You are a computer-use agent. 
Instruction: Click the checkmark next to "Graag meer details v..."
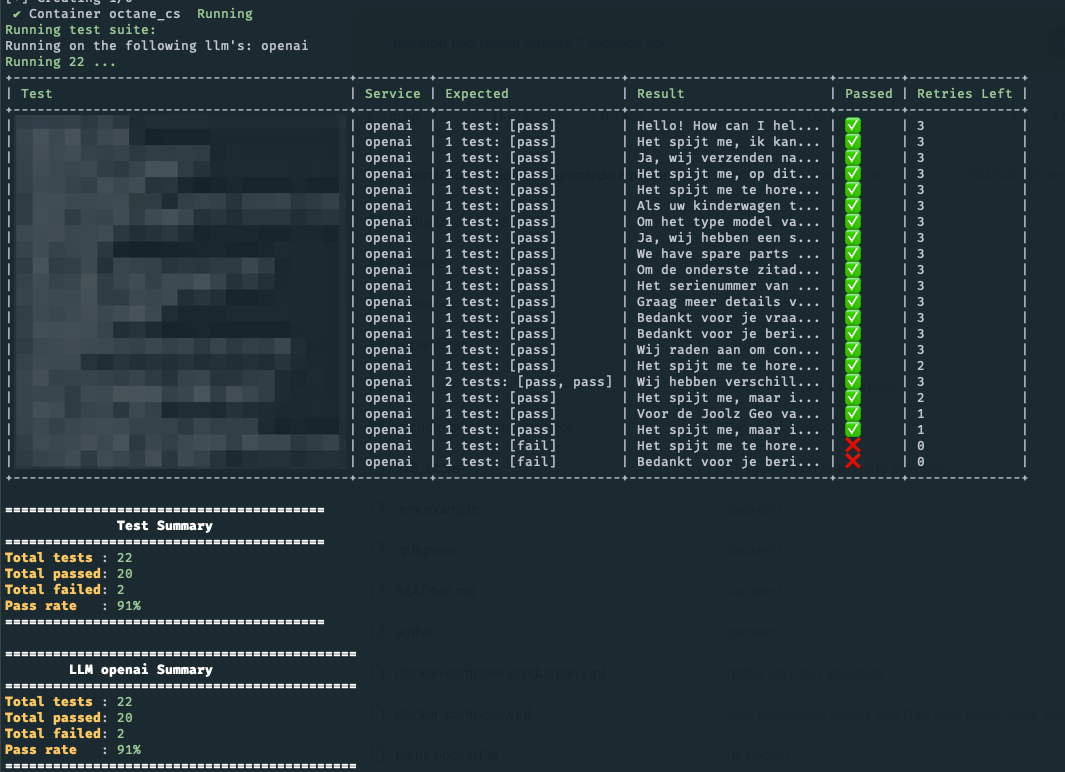point(853,302)
